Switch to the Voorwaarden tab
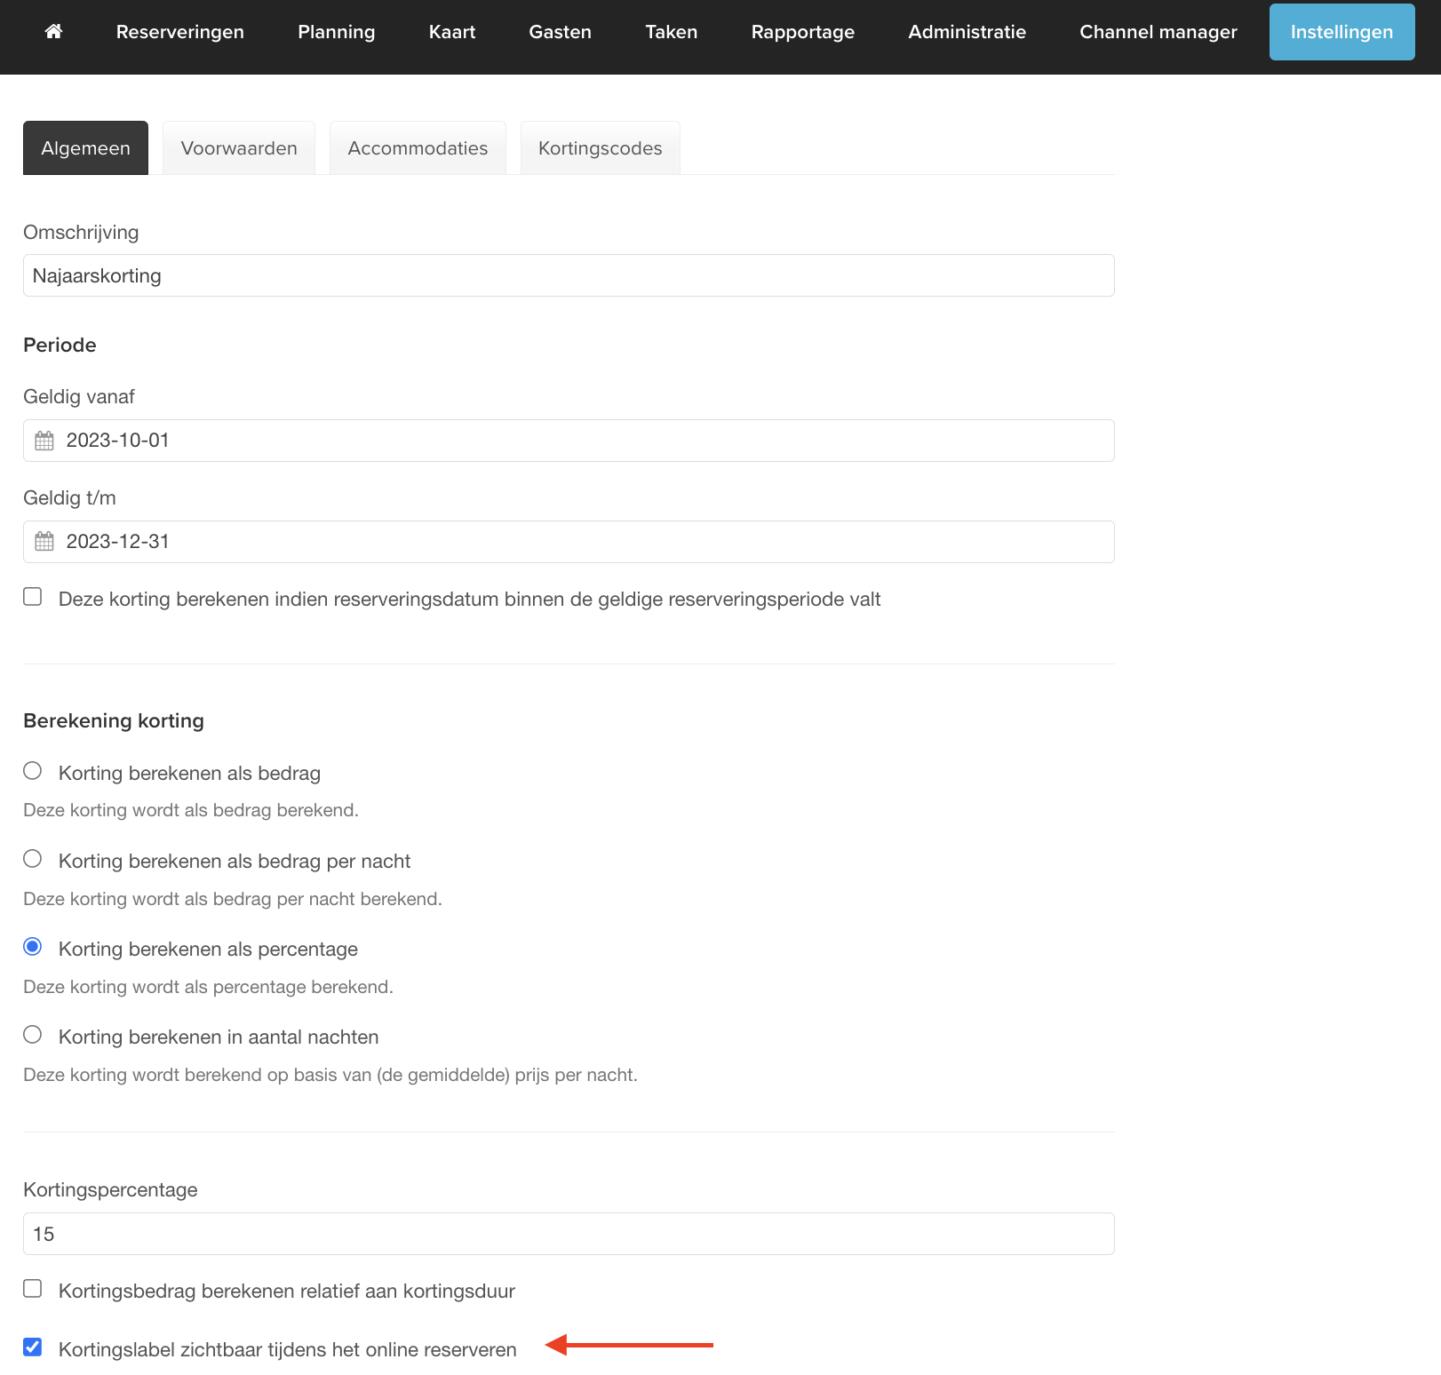 (x=239, y=148)
